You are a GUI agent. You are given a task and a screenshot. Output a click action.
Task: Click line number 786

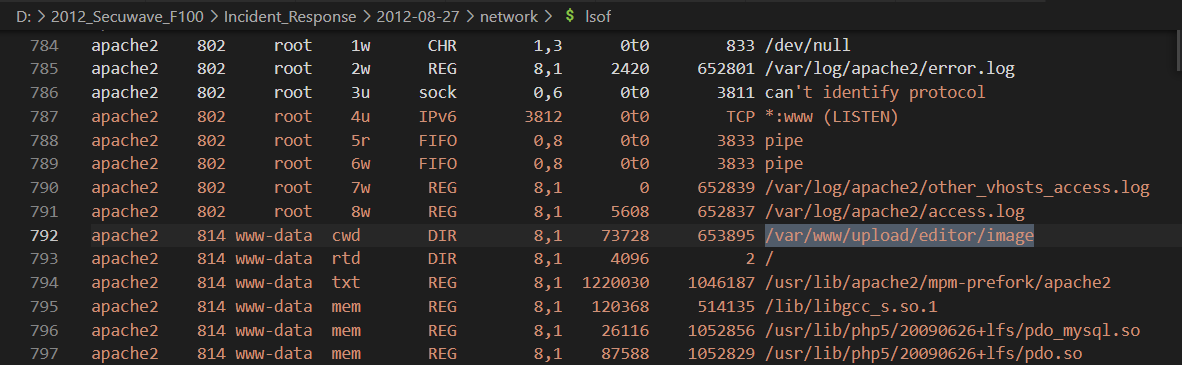44,94
